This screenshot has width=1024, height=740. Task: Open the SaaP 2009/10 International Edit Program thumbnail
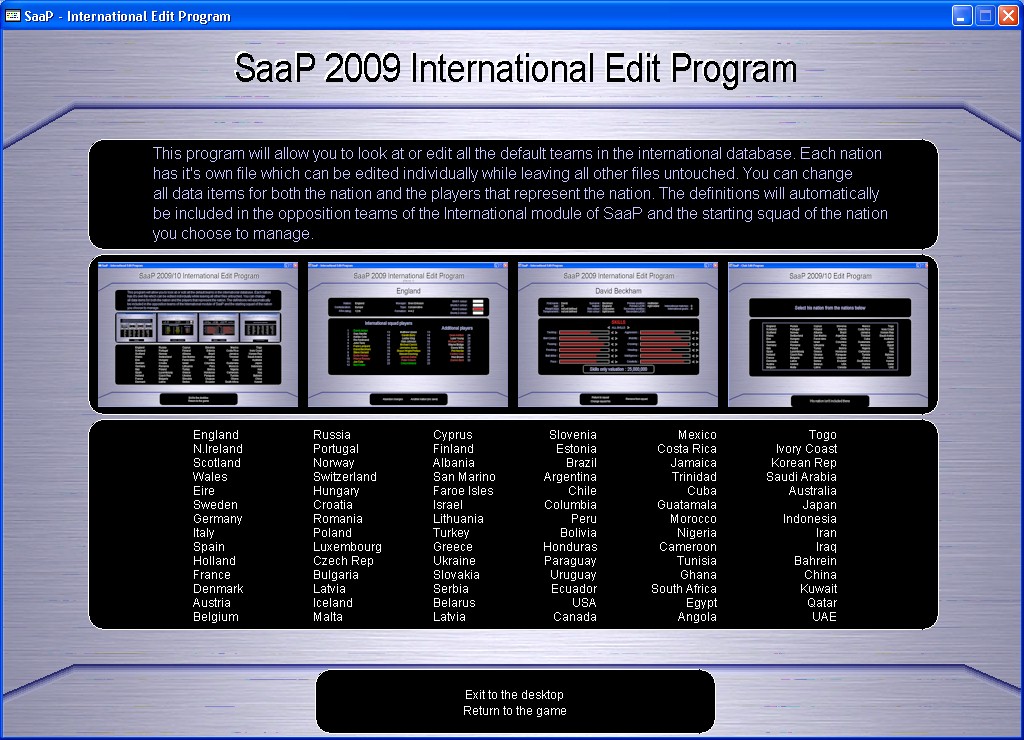tap(198, 335)
